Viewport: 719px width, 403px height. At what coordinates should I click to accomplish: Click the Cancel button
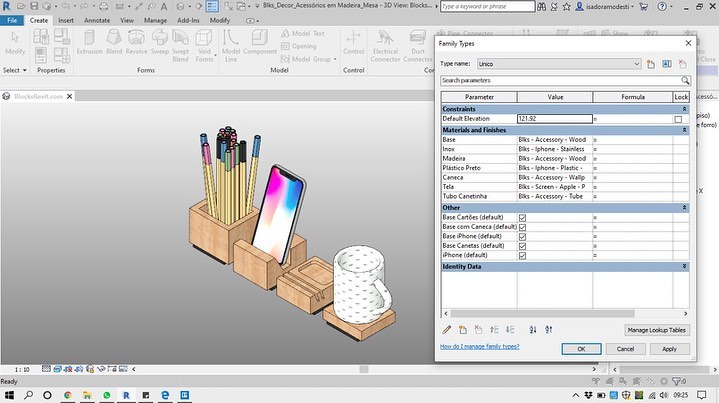625,349
